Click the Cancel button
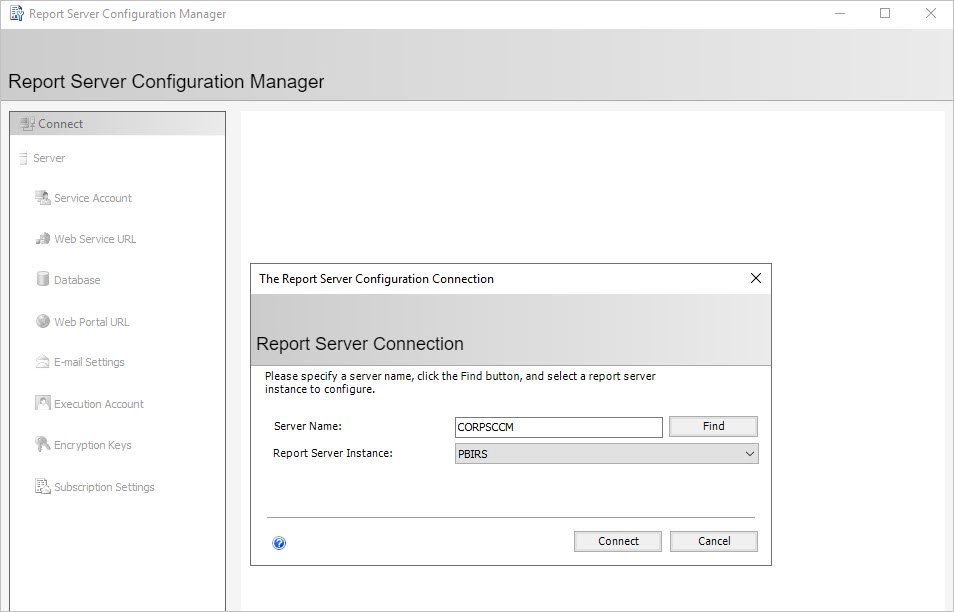Screen dimensions: 954x612 click(714, 541)
